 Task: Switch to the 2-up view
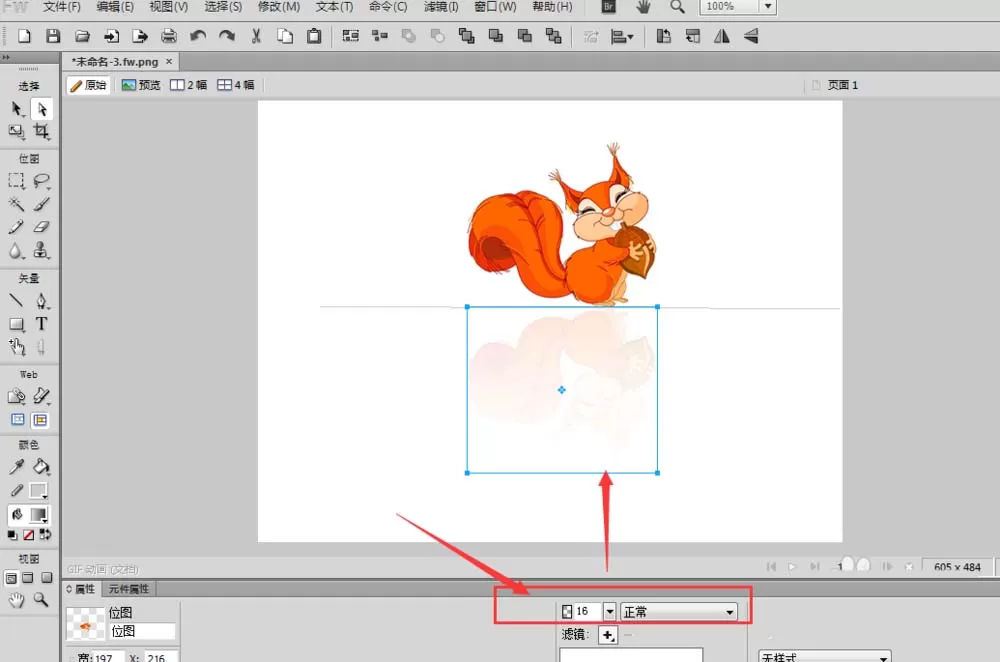coord(188,85)
